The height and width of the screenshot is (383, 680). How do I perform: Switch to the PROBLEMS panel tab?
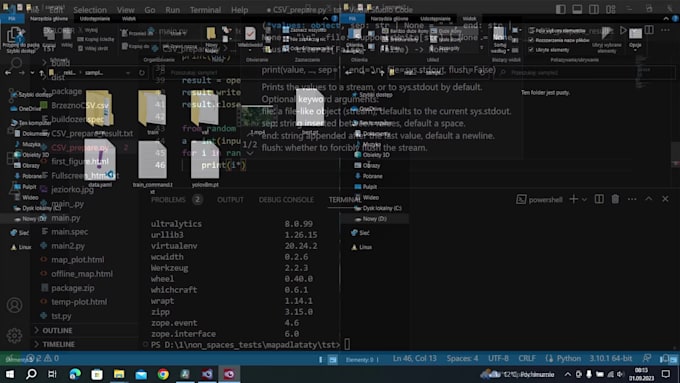pos(168,200)
